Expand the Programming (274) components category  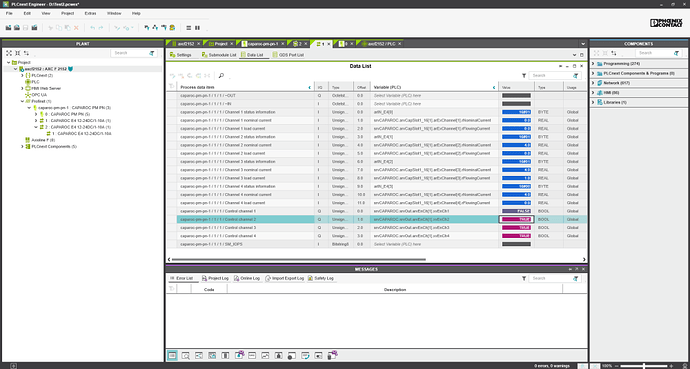pyautogui.click(x=593, y=64)
